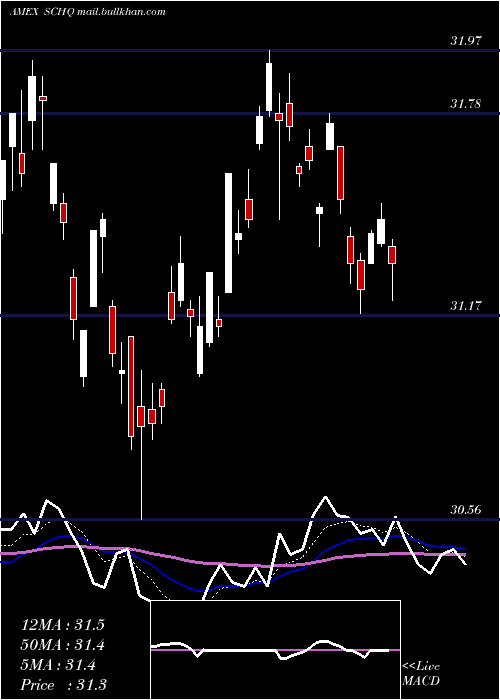Click the 30.56 price level label

[x=466, y=509]
